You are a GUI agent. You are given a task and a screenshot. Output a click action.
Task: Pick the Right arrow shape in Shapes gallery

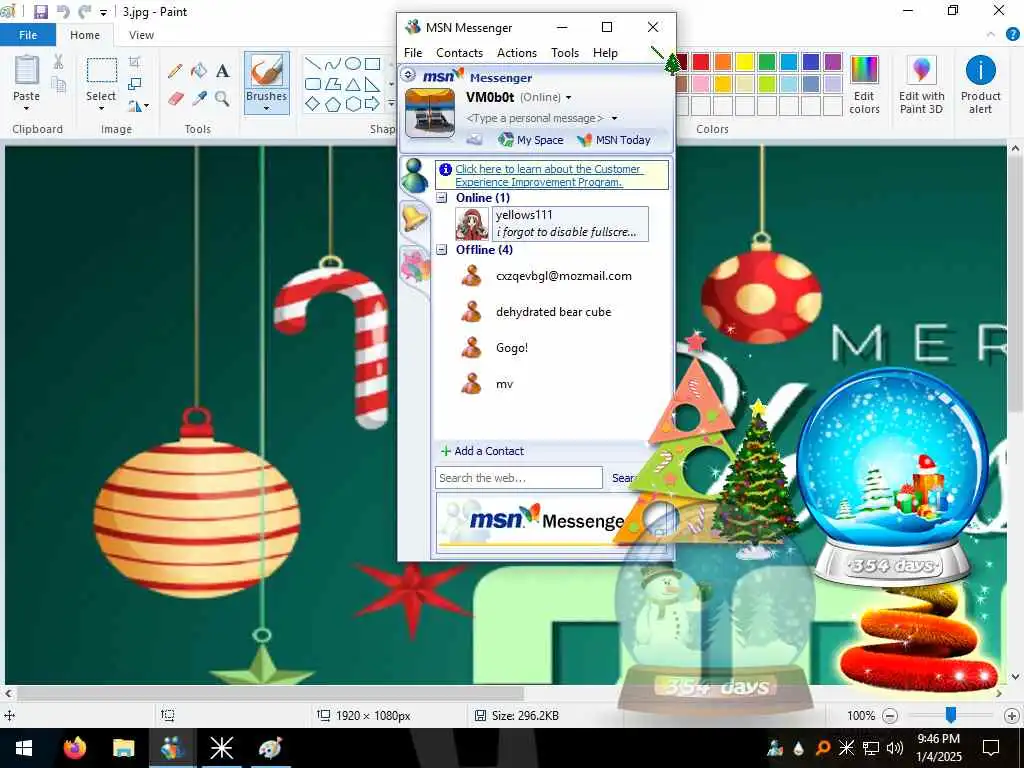[372, 103]
